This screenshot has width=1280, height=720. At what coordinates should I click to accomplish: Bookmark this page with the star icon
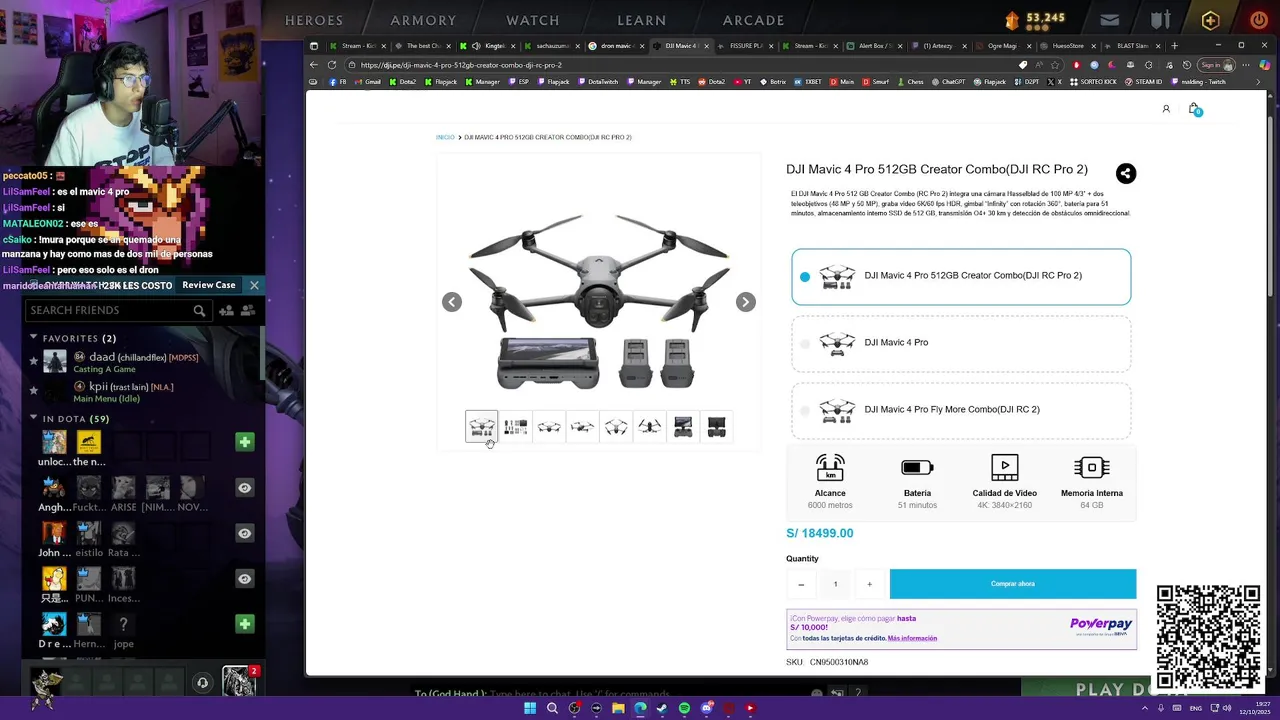coord(1054,65)
